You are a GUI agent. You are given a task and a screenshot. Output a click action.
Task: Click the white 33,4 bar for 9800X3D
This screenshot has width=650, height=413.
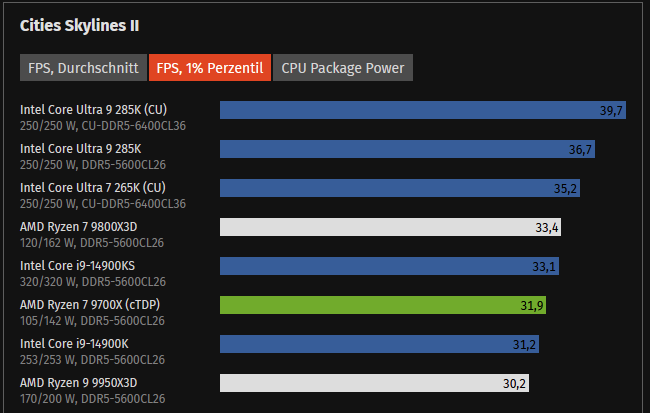[390, 227]
